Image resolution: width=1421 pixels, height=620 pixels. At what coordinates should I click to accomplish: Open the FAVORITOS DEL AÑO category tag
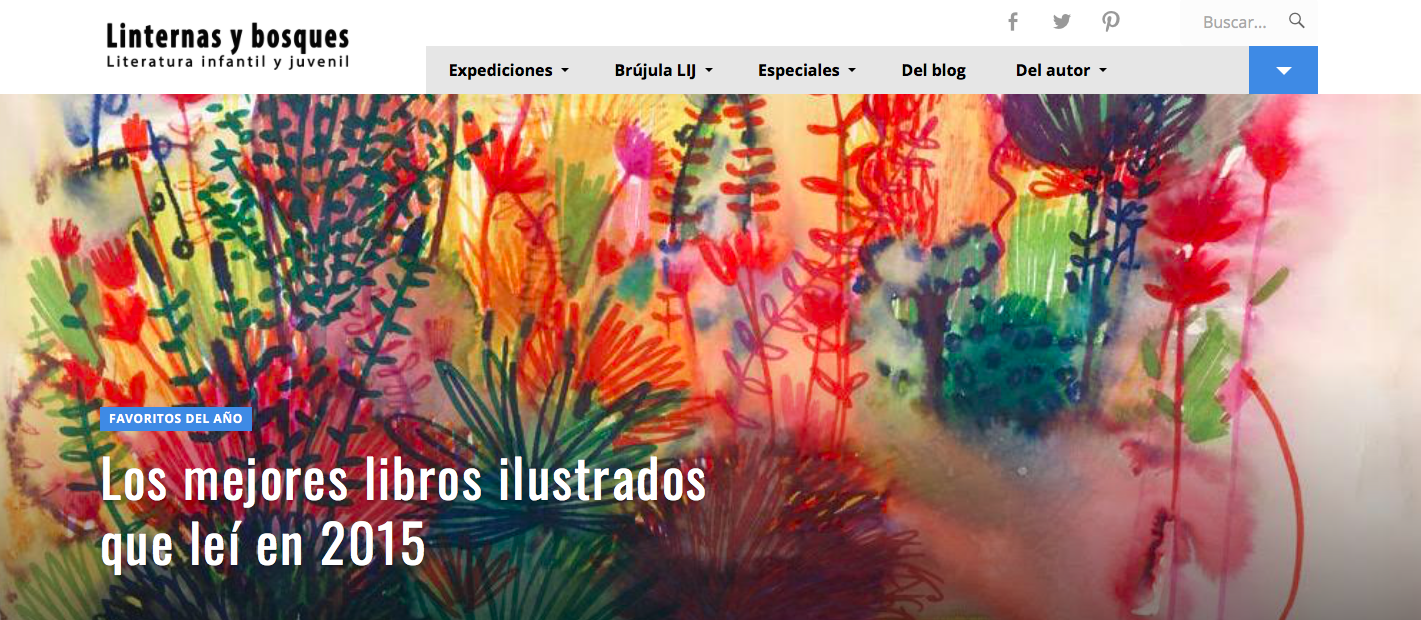pyautogui.click(x=176, y=419)
